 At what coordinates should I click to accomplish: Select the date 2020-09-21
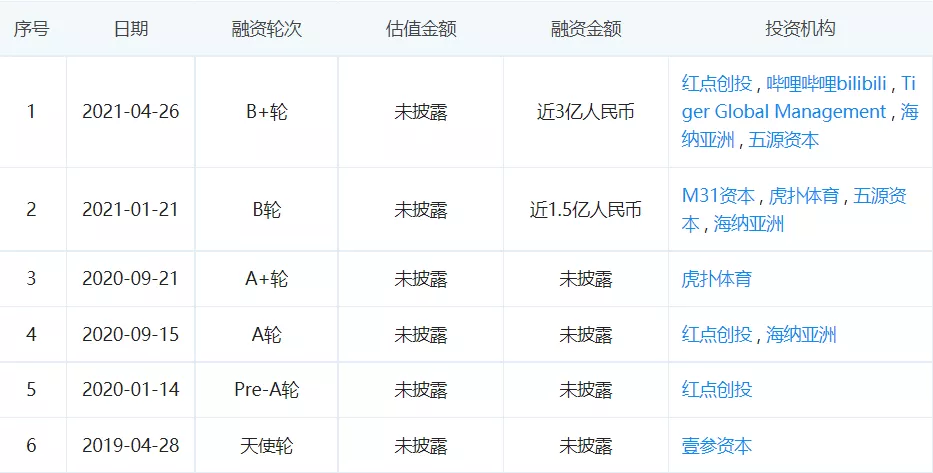tap(130, 278)
